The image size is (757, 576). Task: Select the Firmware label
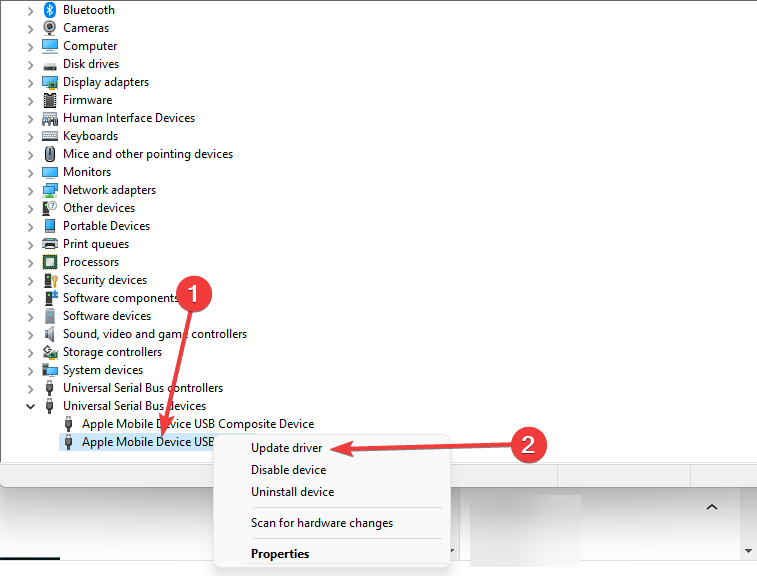87,100
